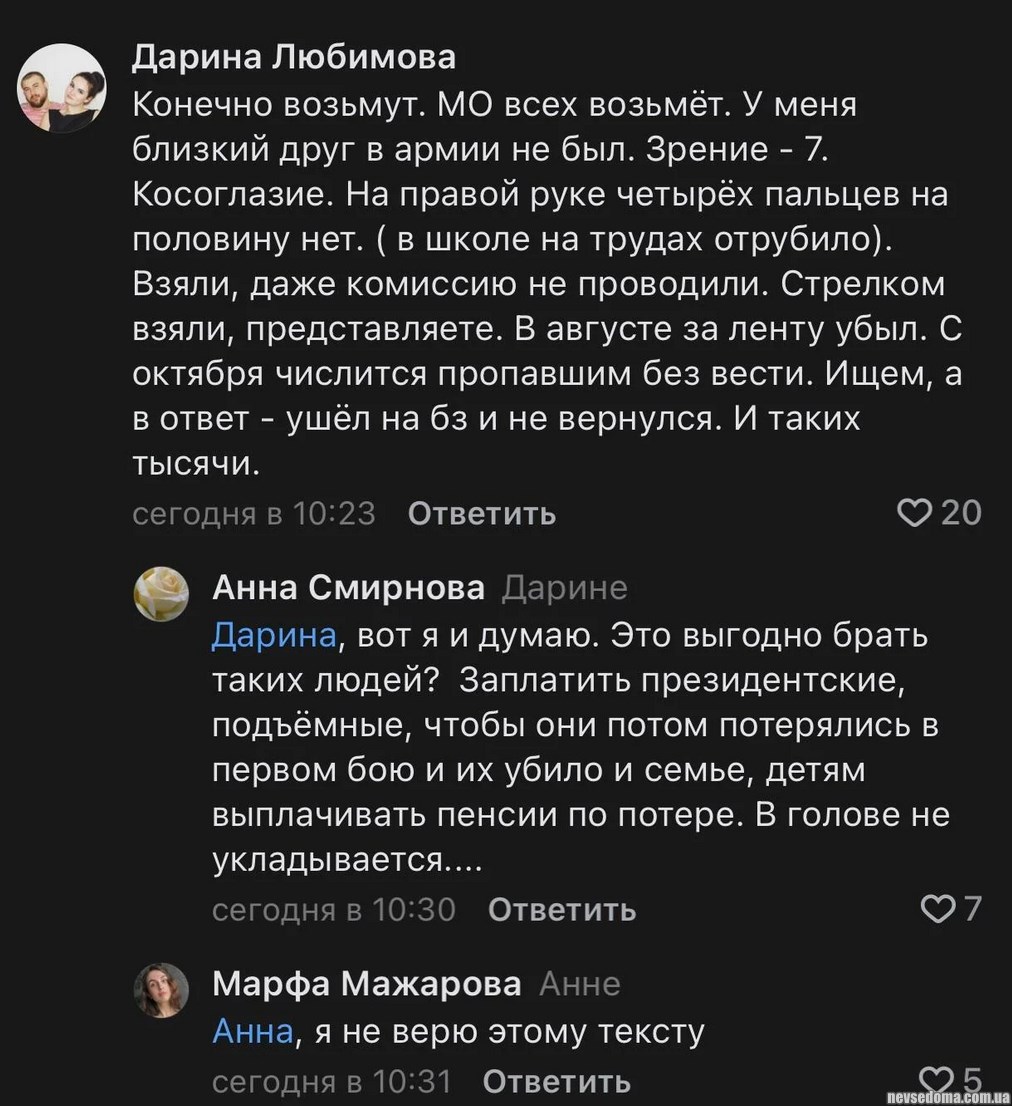Reply to Марфа Мажарова's comment
Screen dimensions: 1012x1106
coord(556,1082)
